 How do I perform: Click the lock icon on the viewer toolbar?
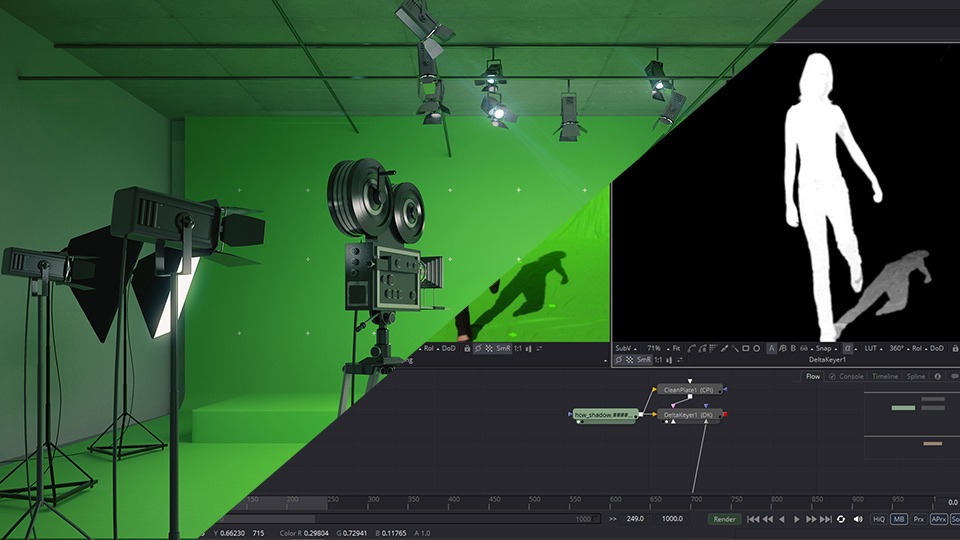pyautogui.click(x=955, y=348)
